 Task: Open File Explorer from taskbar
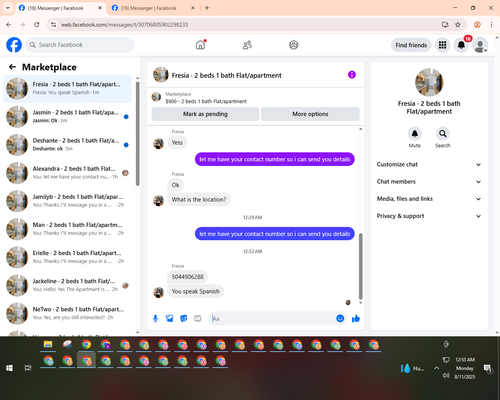pyautogui.click(x=48, y=345)
